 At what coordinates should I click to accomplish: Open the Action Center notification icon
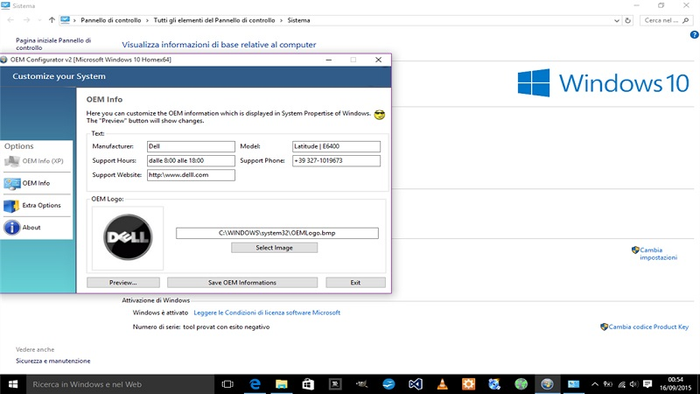click(x=647, y=384)
